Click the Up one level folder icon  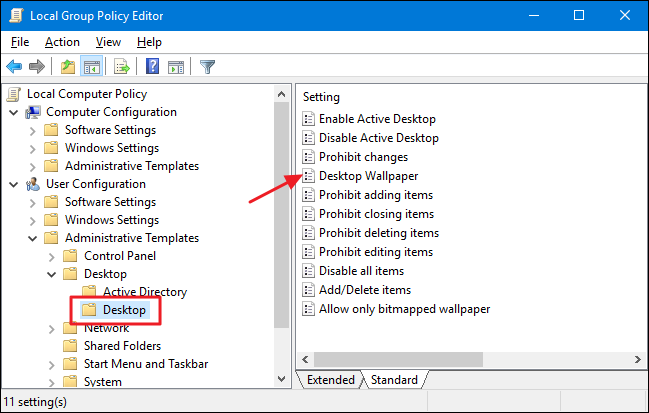67,67
